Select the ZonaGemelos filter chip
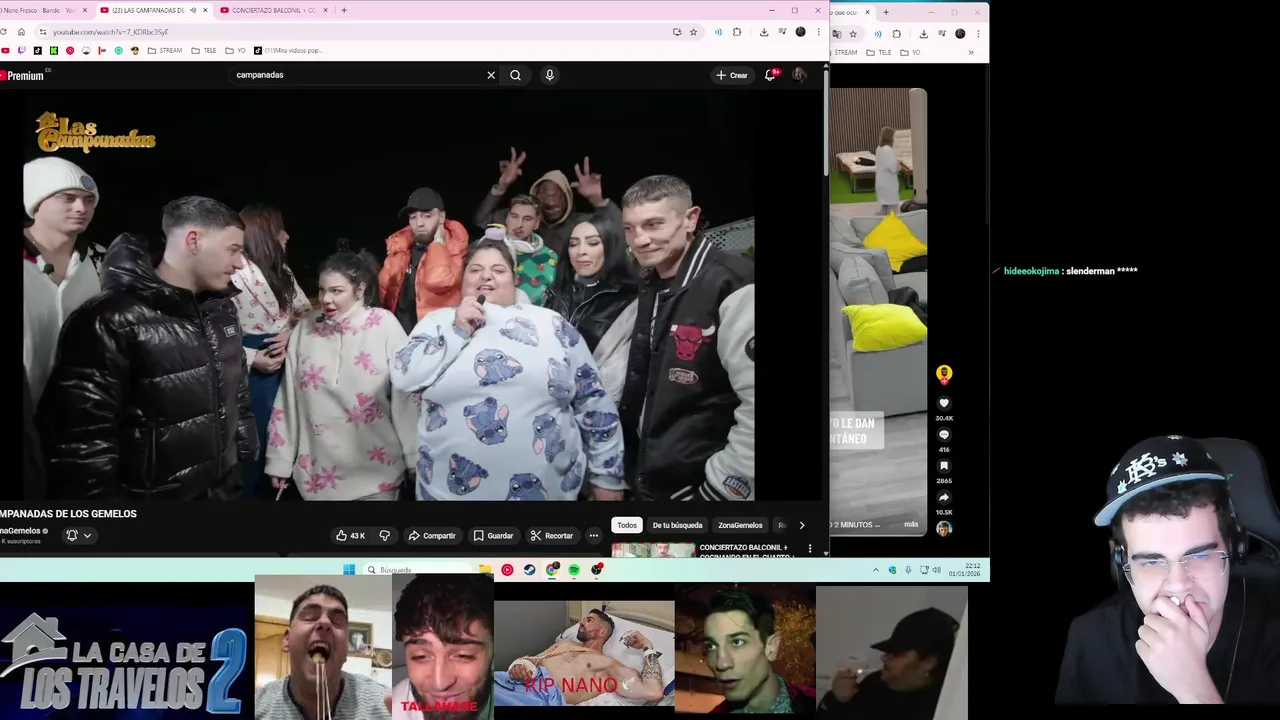The width and height of the screenshot is (1280, 720). pyautogui.click(x=740, y=525)
